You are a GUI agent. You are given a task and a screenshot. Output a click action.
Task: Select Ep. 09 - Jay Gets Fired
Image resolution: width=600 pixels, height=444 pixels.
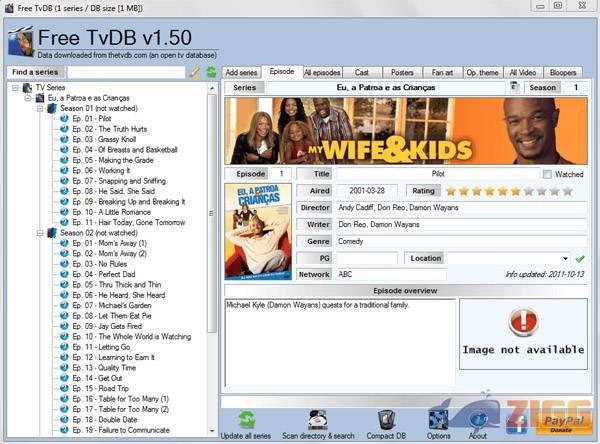tap(107, 326)
